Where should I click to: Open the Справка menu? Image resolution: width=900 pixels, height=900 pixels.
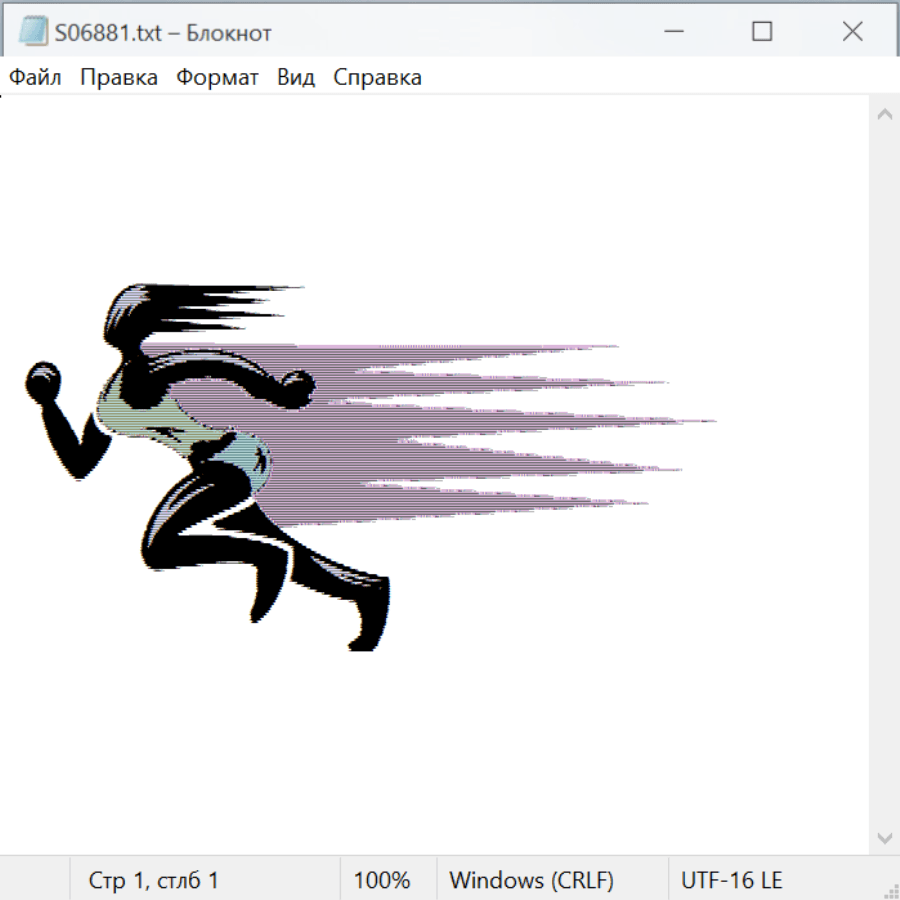click(x=377, y=78)
